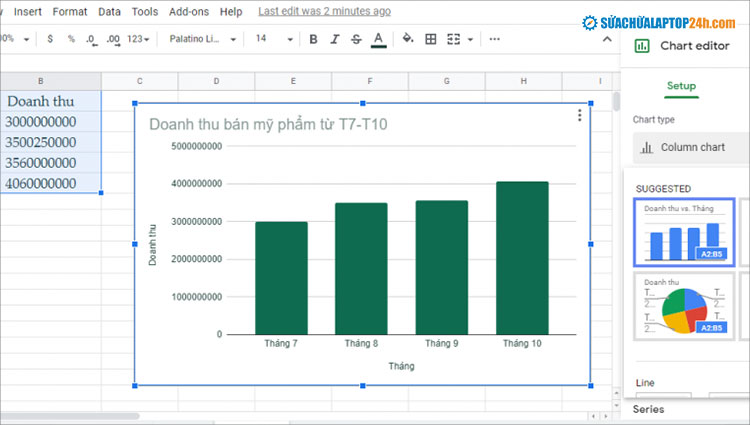Screen dimensions: 750x425
Task: Open the last edit history link
Action: [x=324, y=11]
